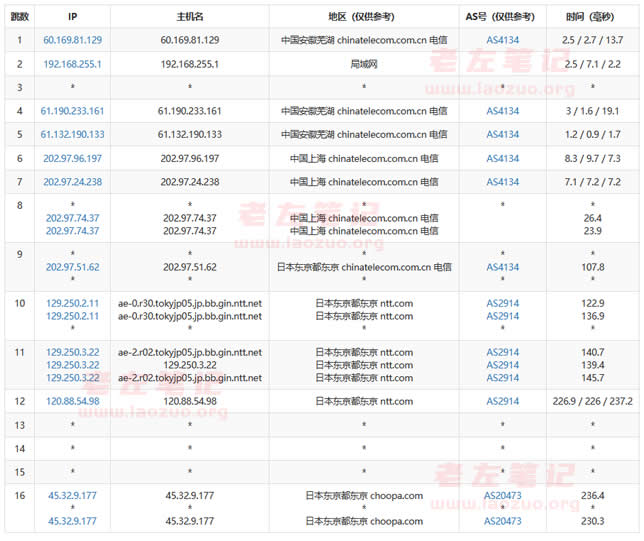Screen dimensions: 644x541
Task: Follow the 61.132.190.133 IP link in hop 5
Action: click(x=73, y=134)
